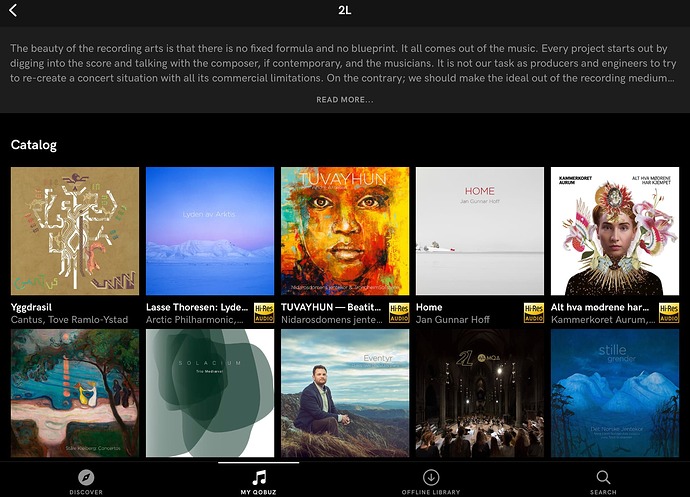This screenshot has width=690, height=497.
Task: Open 2L MQA cathedral album cover
Action: point(480,393)
